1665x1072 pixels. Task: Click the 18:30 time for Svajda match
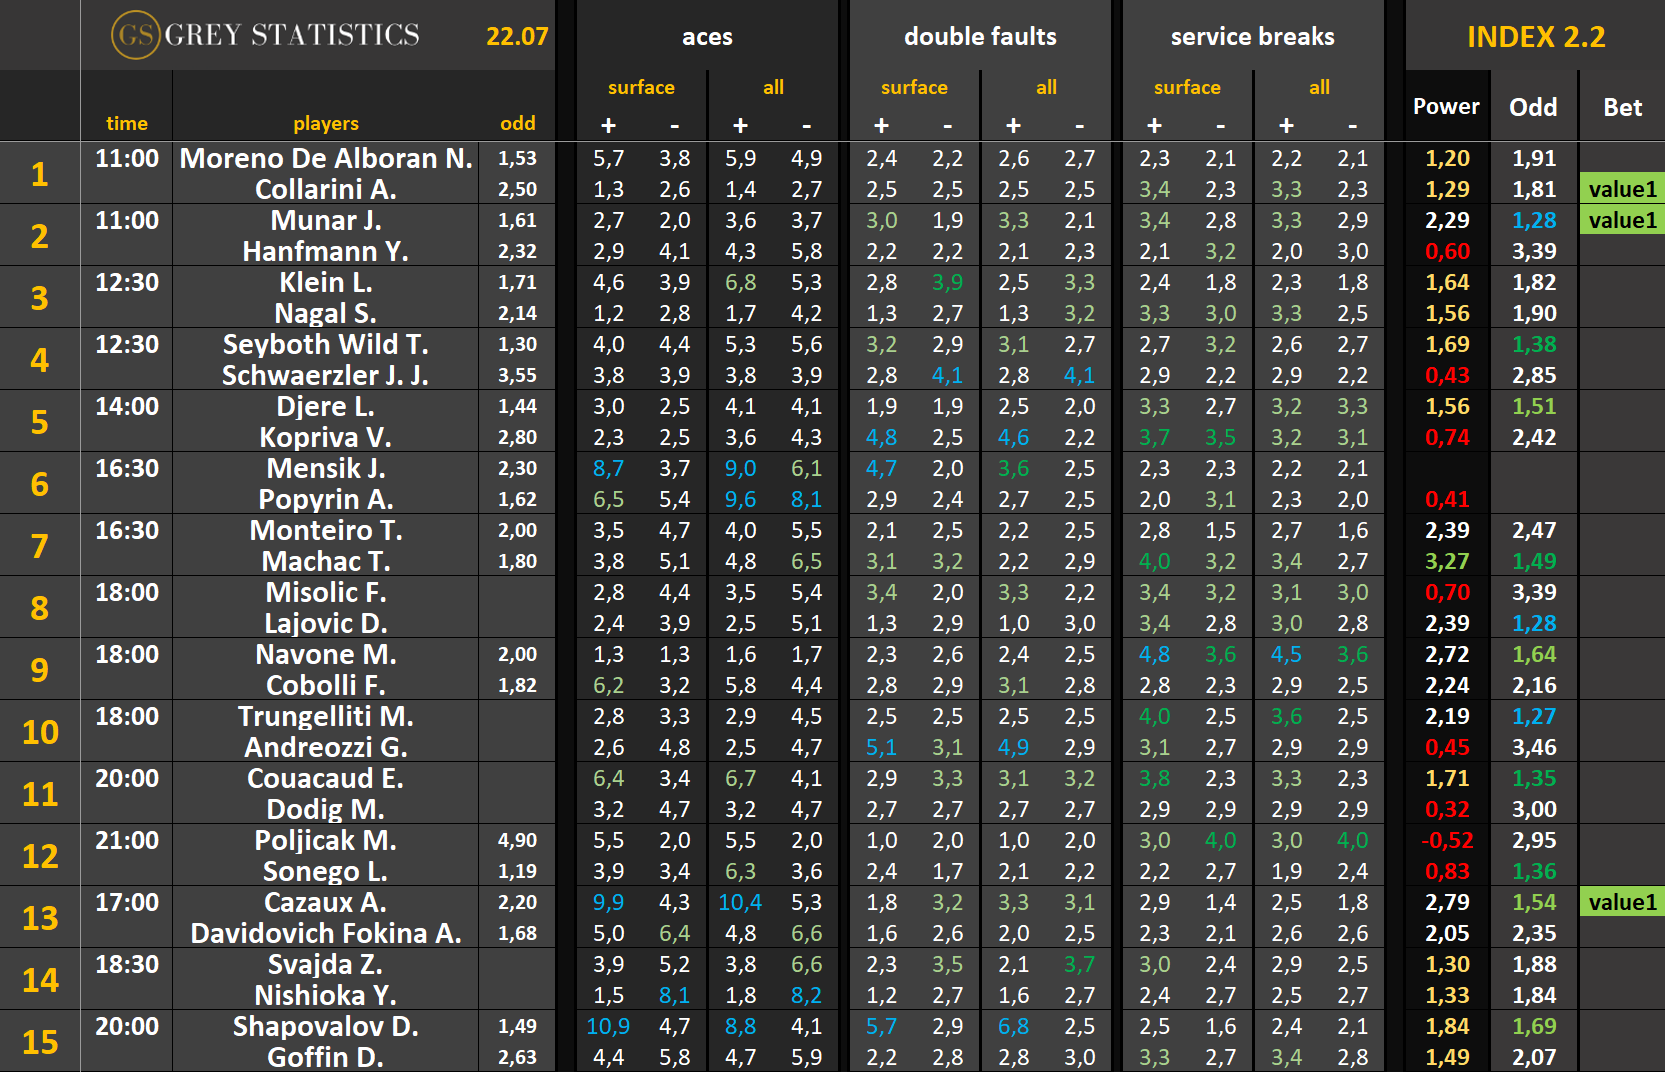point(127,964)
